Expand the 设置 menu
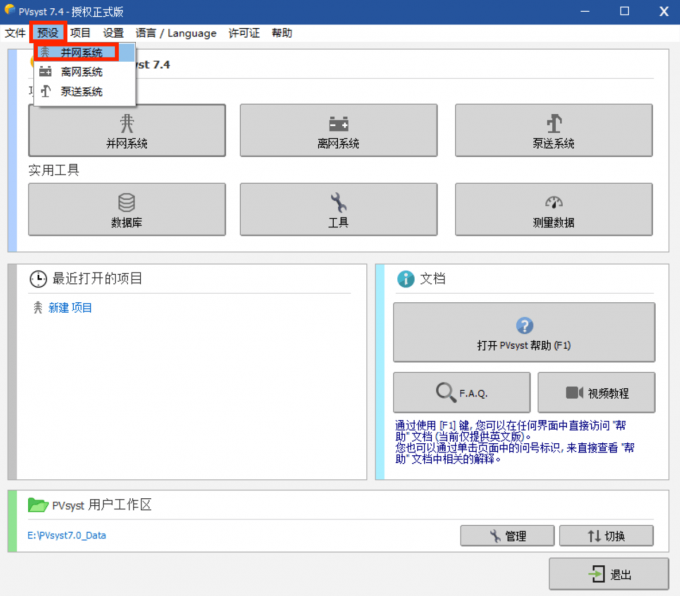The image size is (680, 596). pos(113,33)
